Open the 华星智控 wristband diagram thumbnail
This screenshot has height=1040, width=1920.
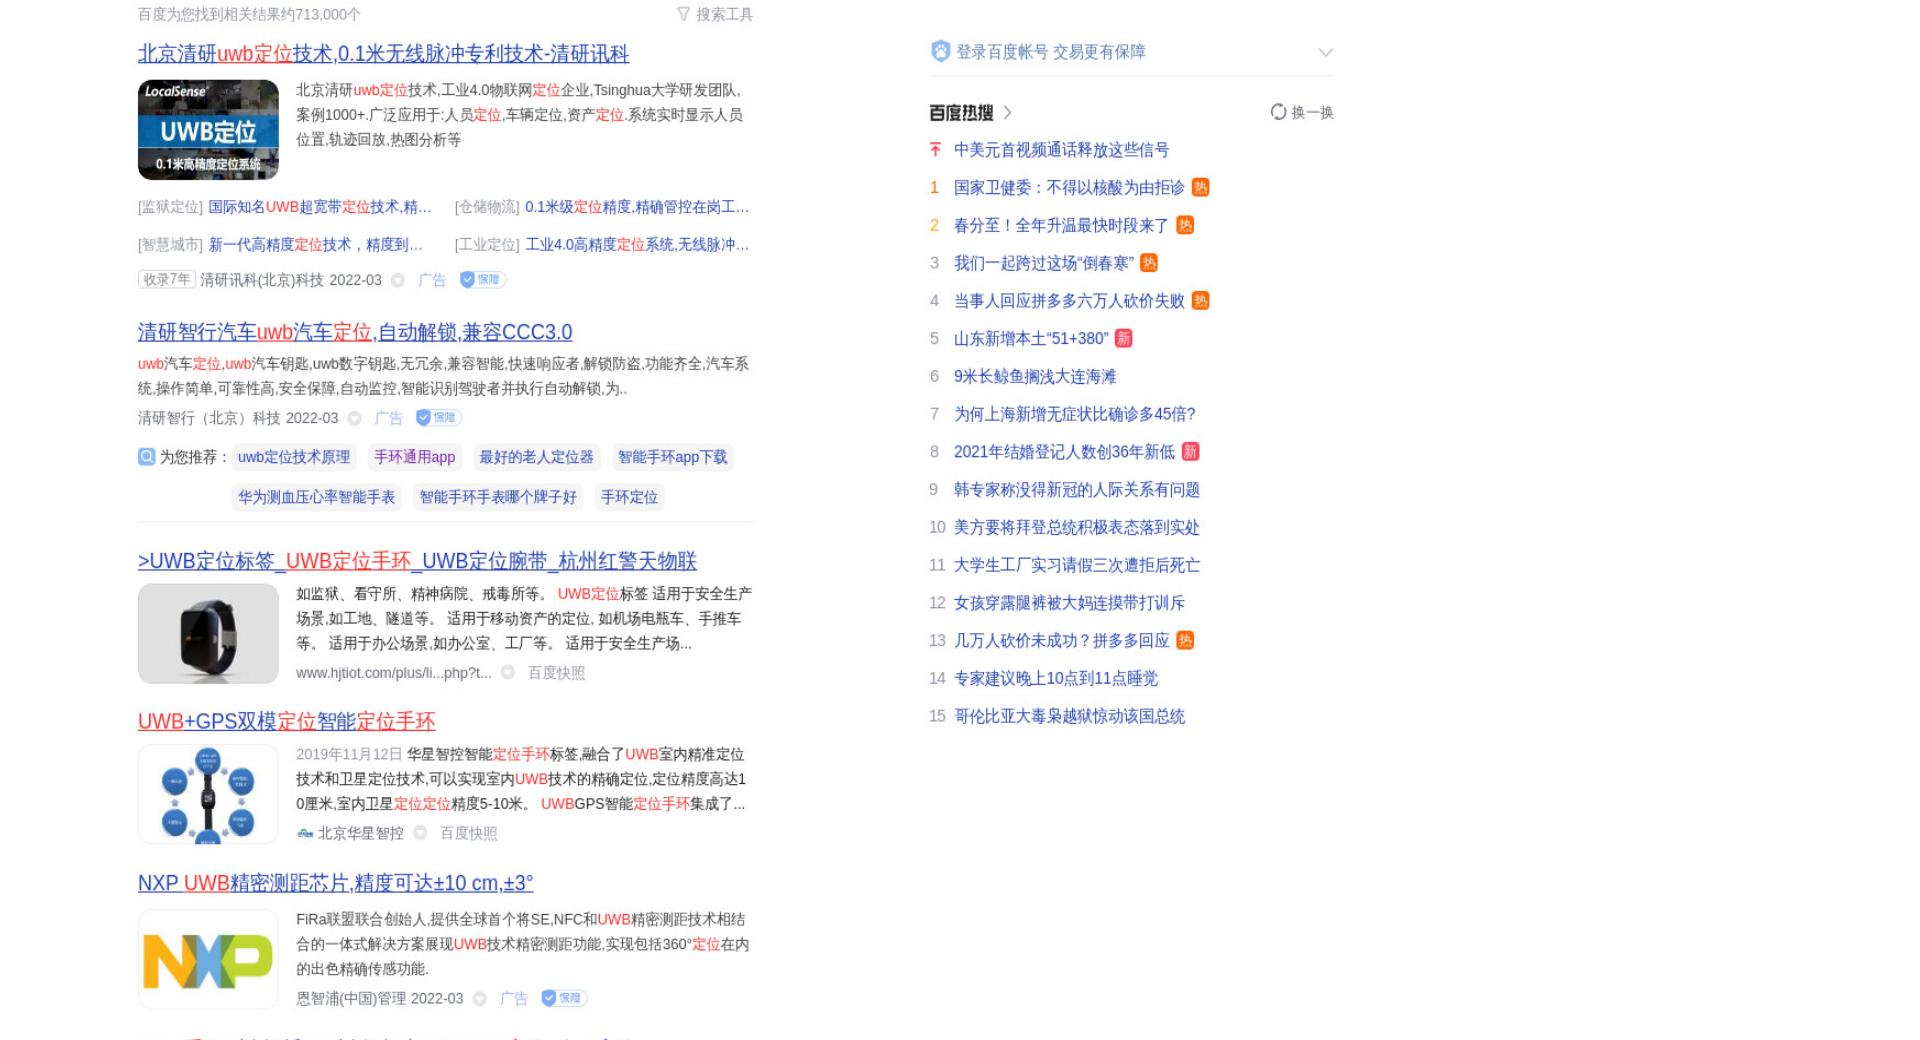tap(208, 794)
